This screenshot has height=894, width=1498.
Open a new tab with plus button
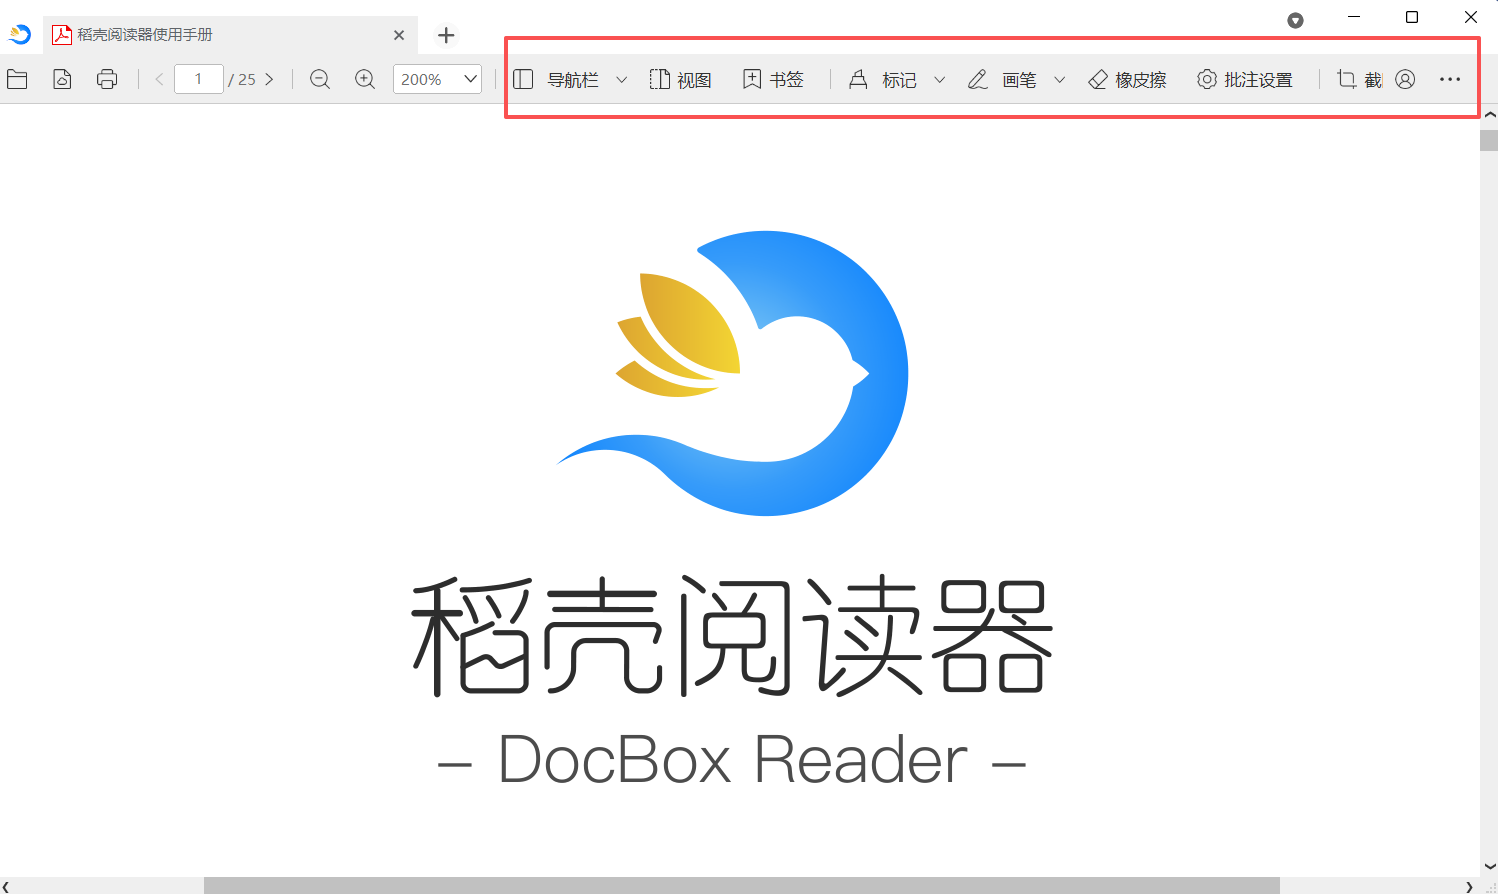click(446, 35)
